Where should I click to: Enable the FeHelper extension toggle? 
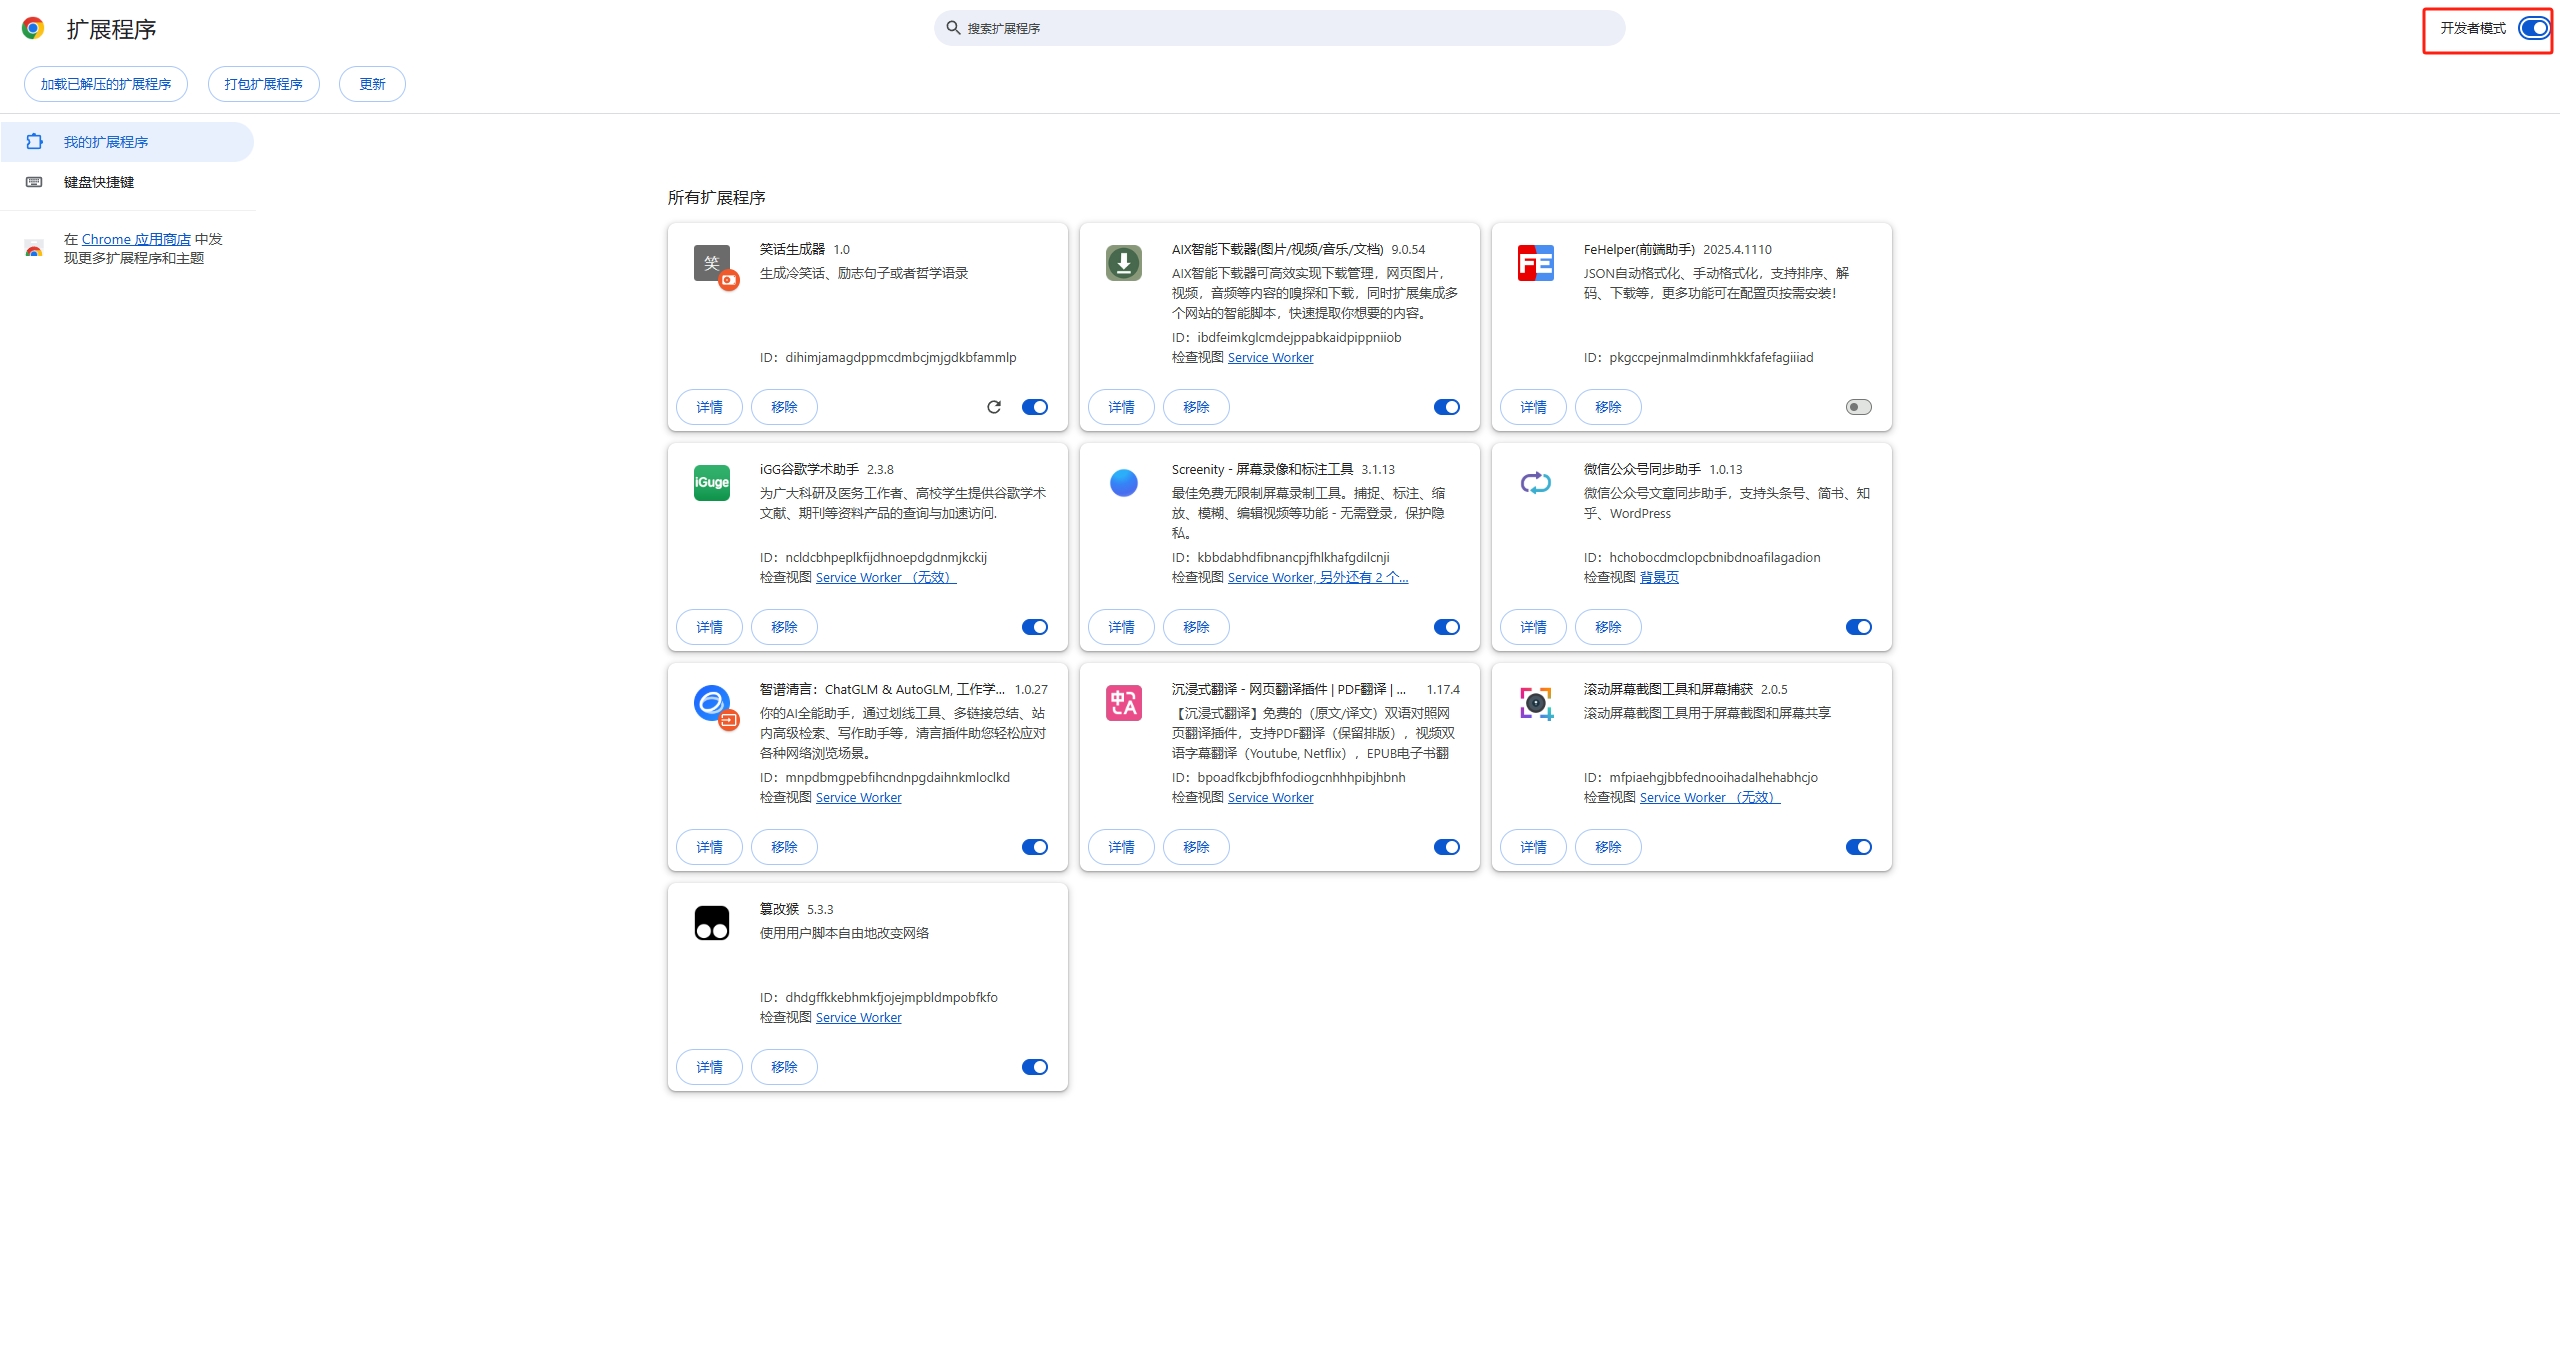(1858, 407)
